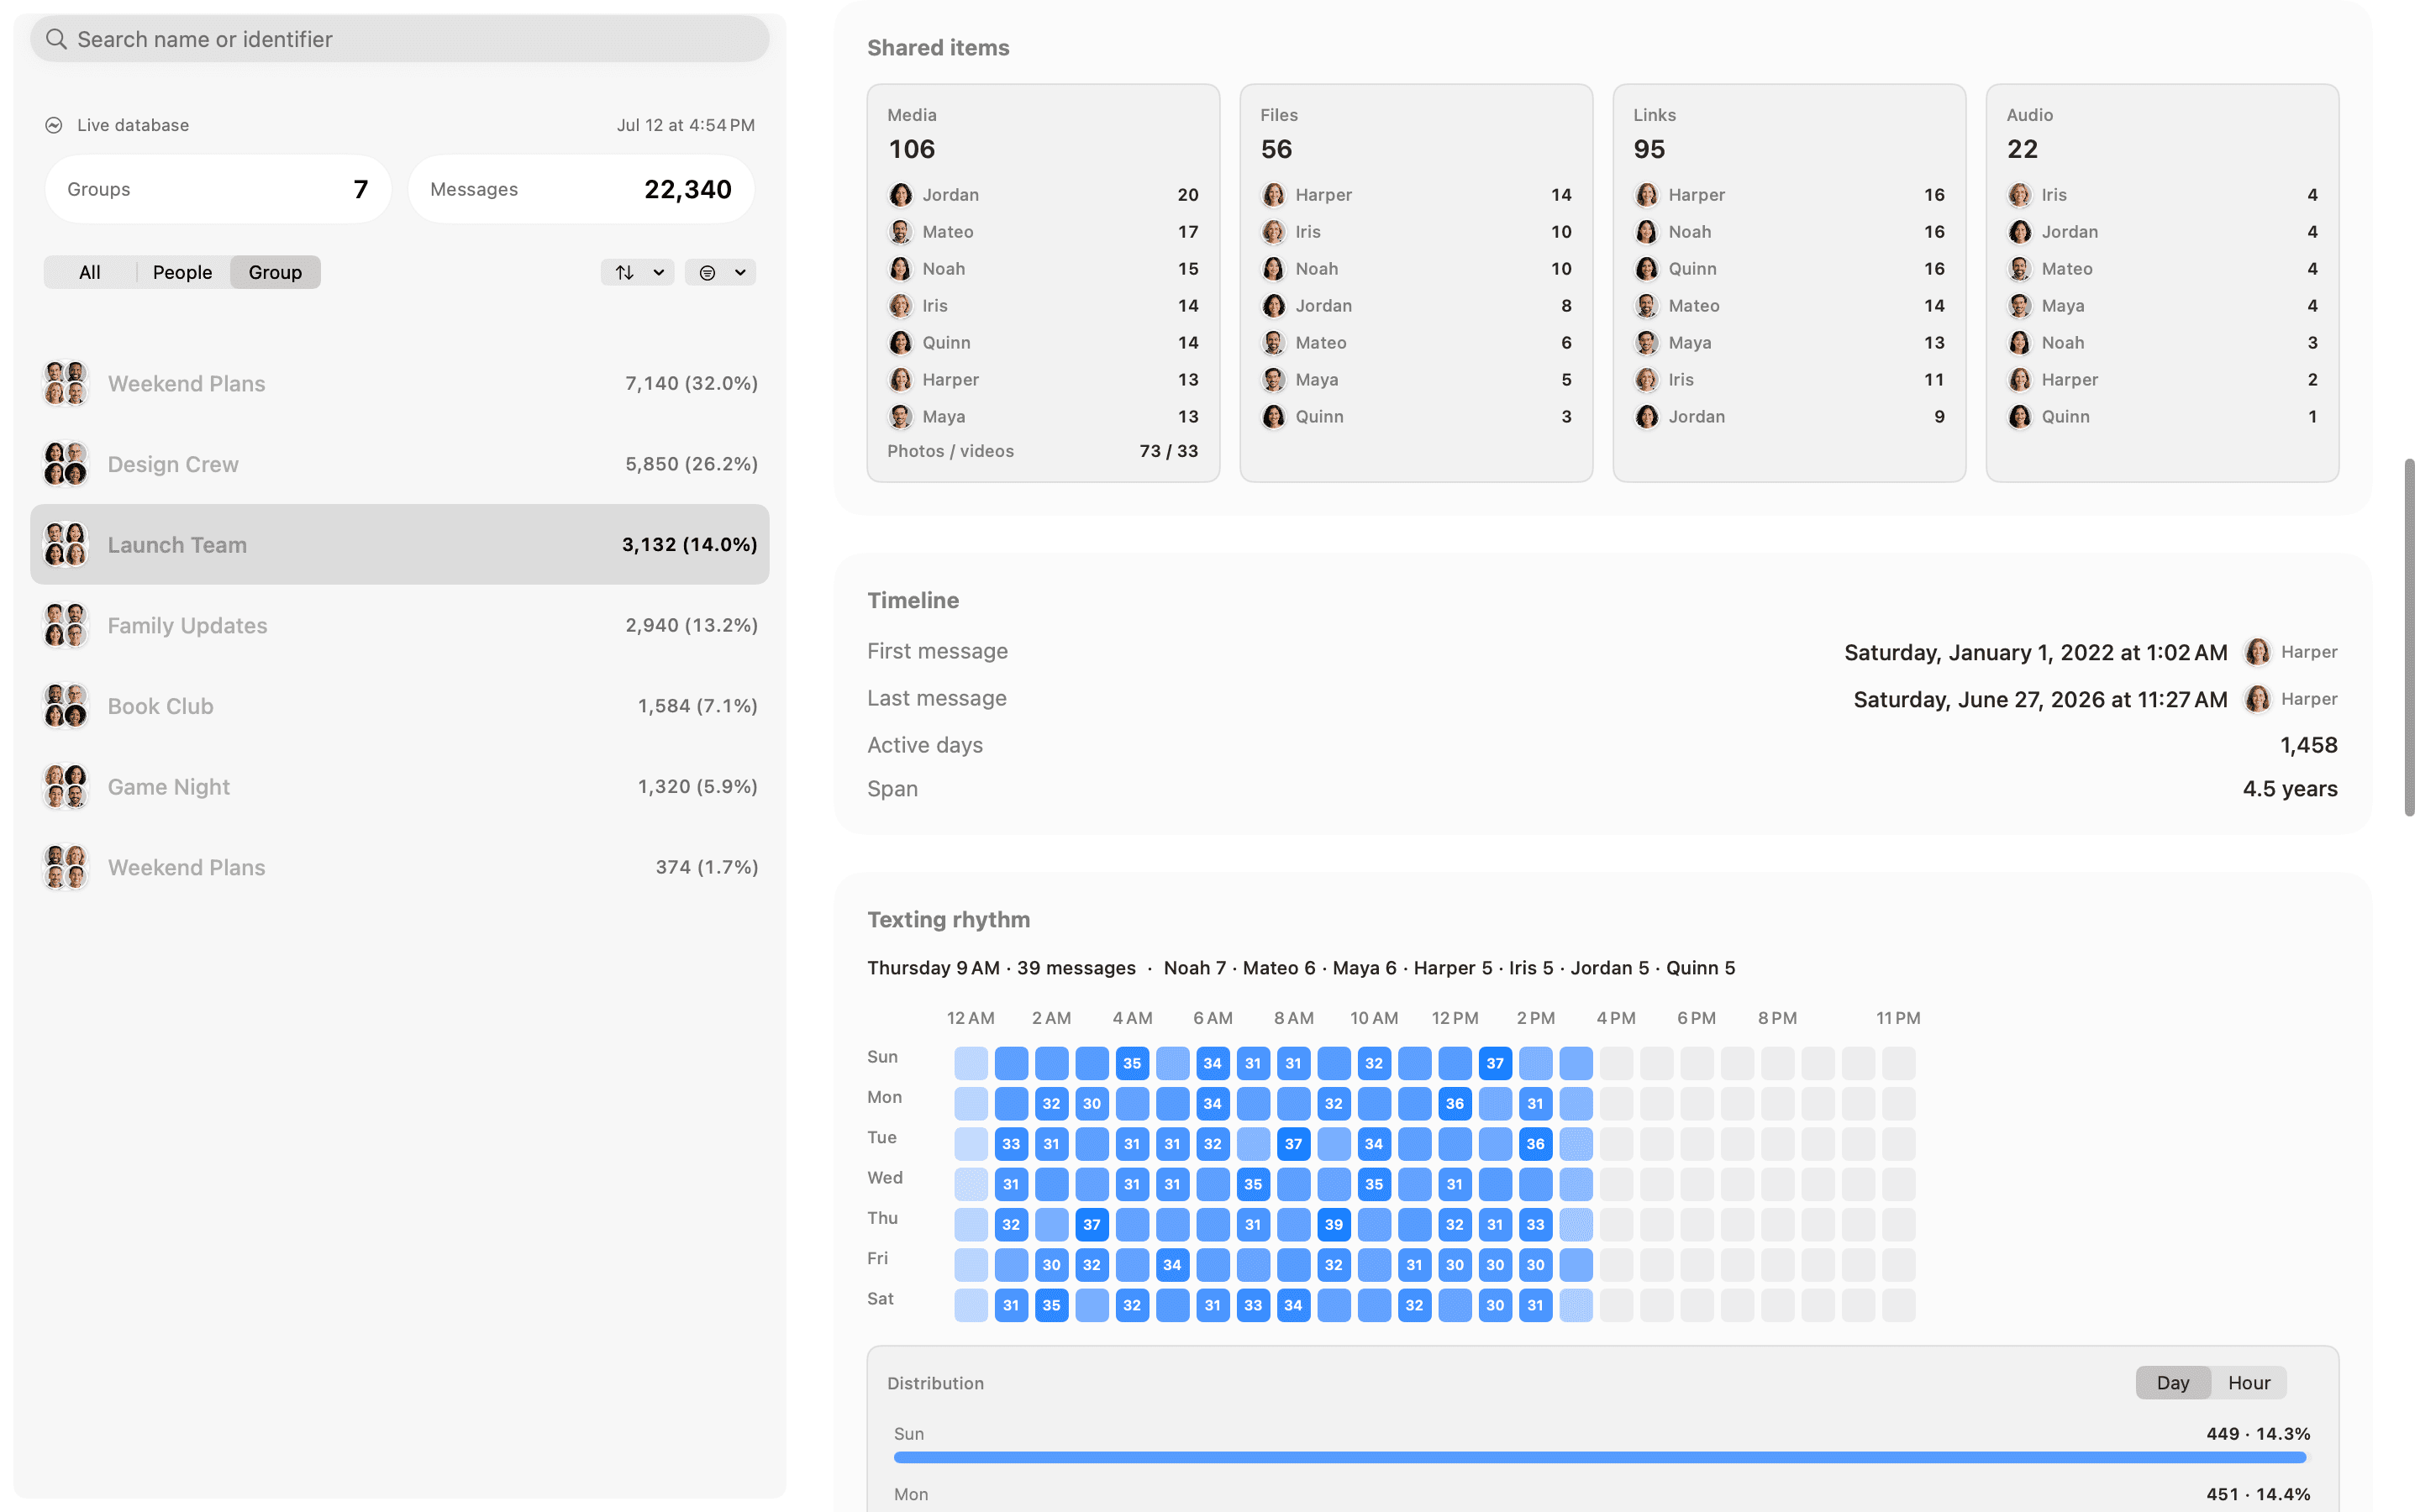
Task: Click the search name or identifier field
Action: [400, 39]
